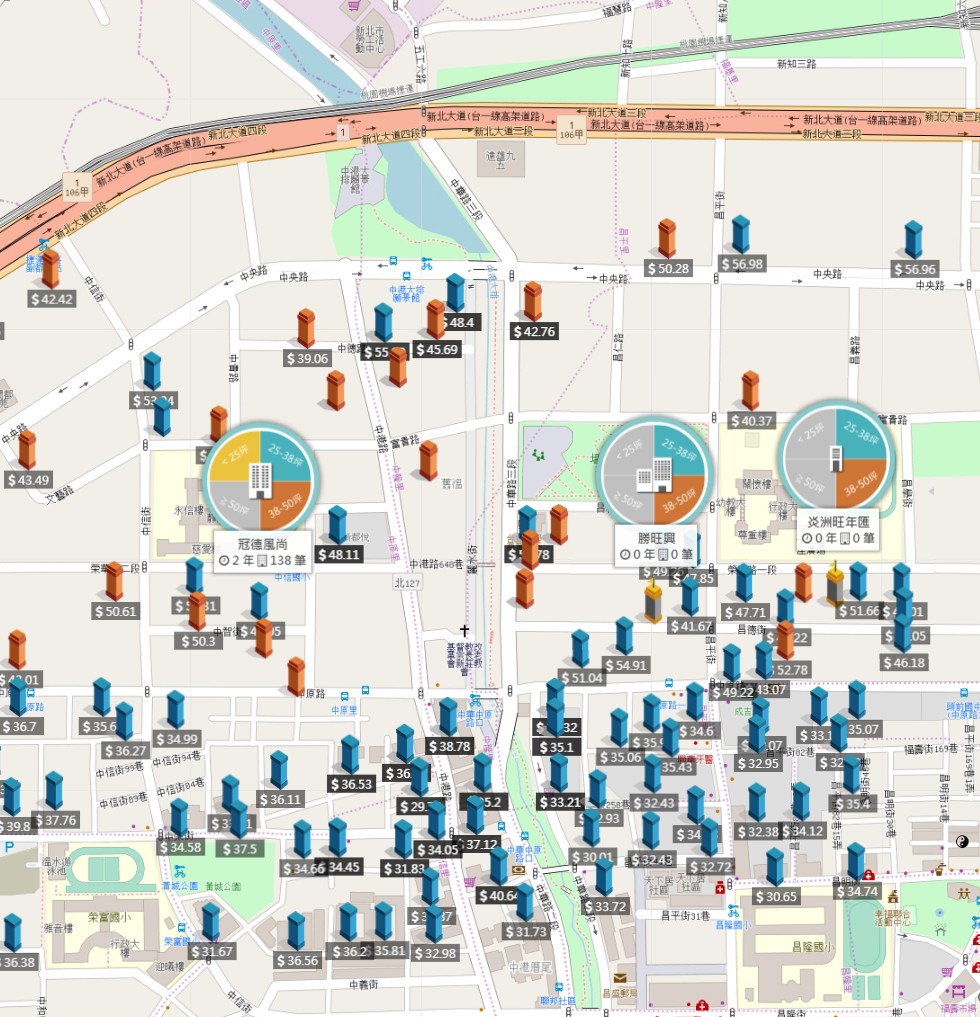Viewport: 980px width, 1017px height.
Task: Click the blue building marker above $51.04
Action: pyautogui.click(x=580, y=649)
